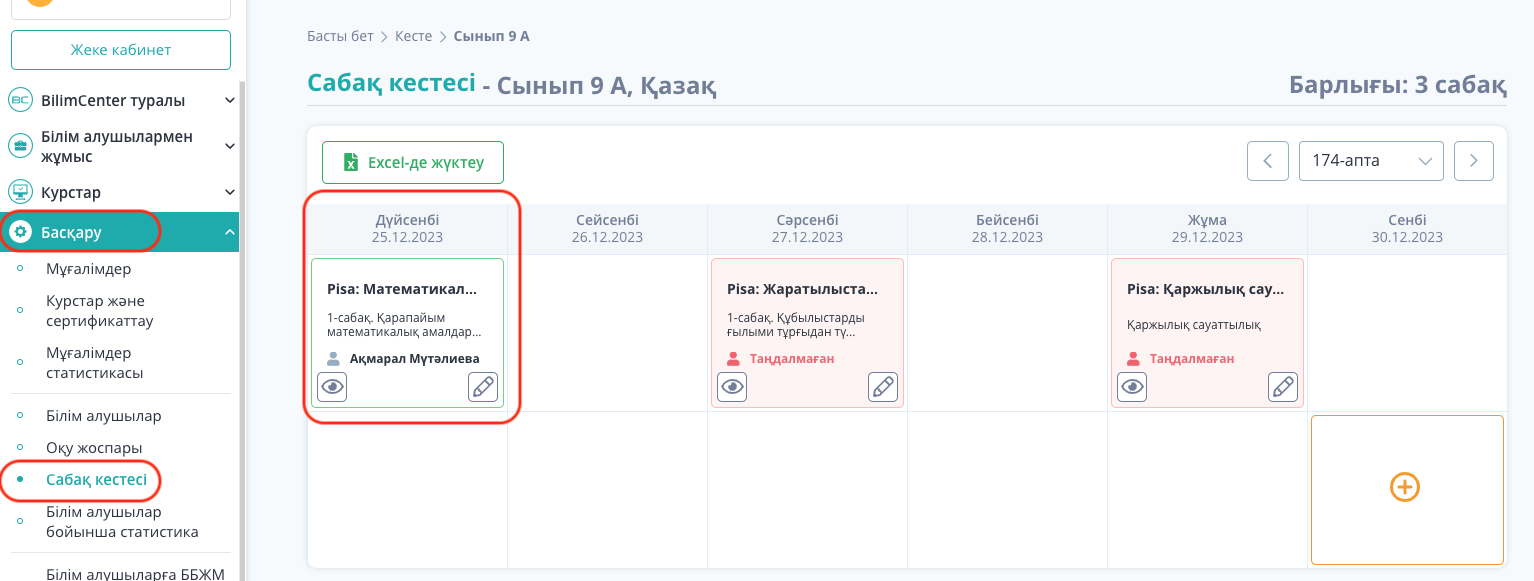Click teacher name Ақмарал Мүтәлиева
The height and width of the screenshot is (581, 1534).
415,358
